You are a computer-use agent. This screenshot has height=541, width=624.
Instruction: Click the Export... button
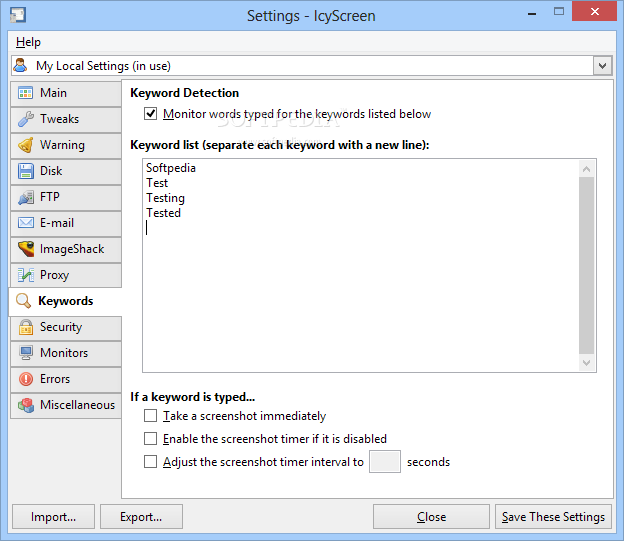click(x=141, y=517)
